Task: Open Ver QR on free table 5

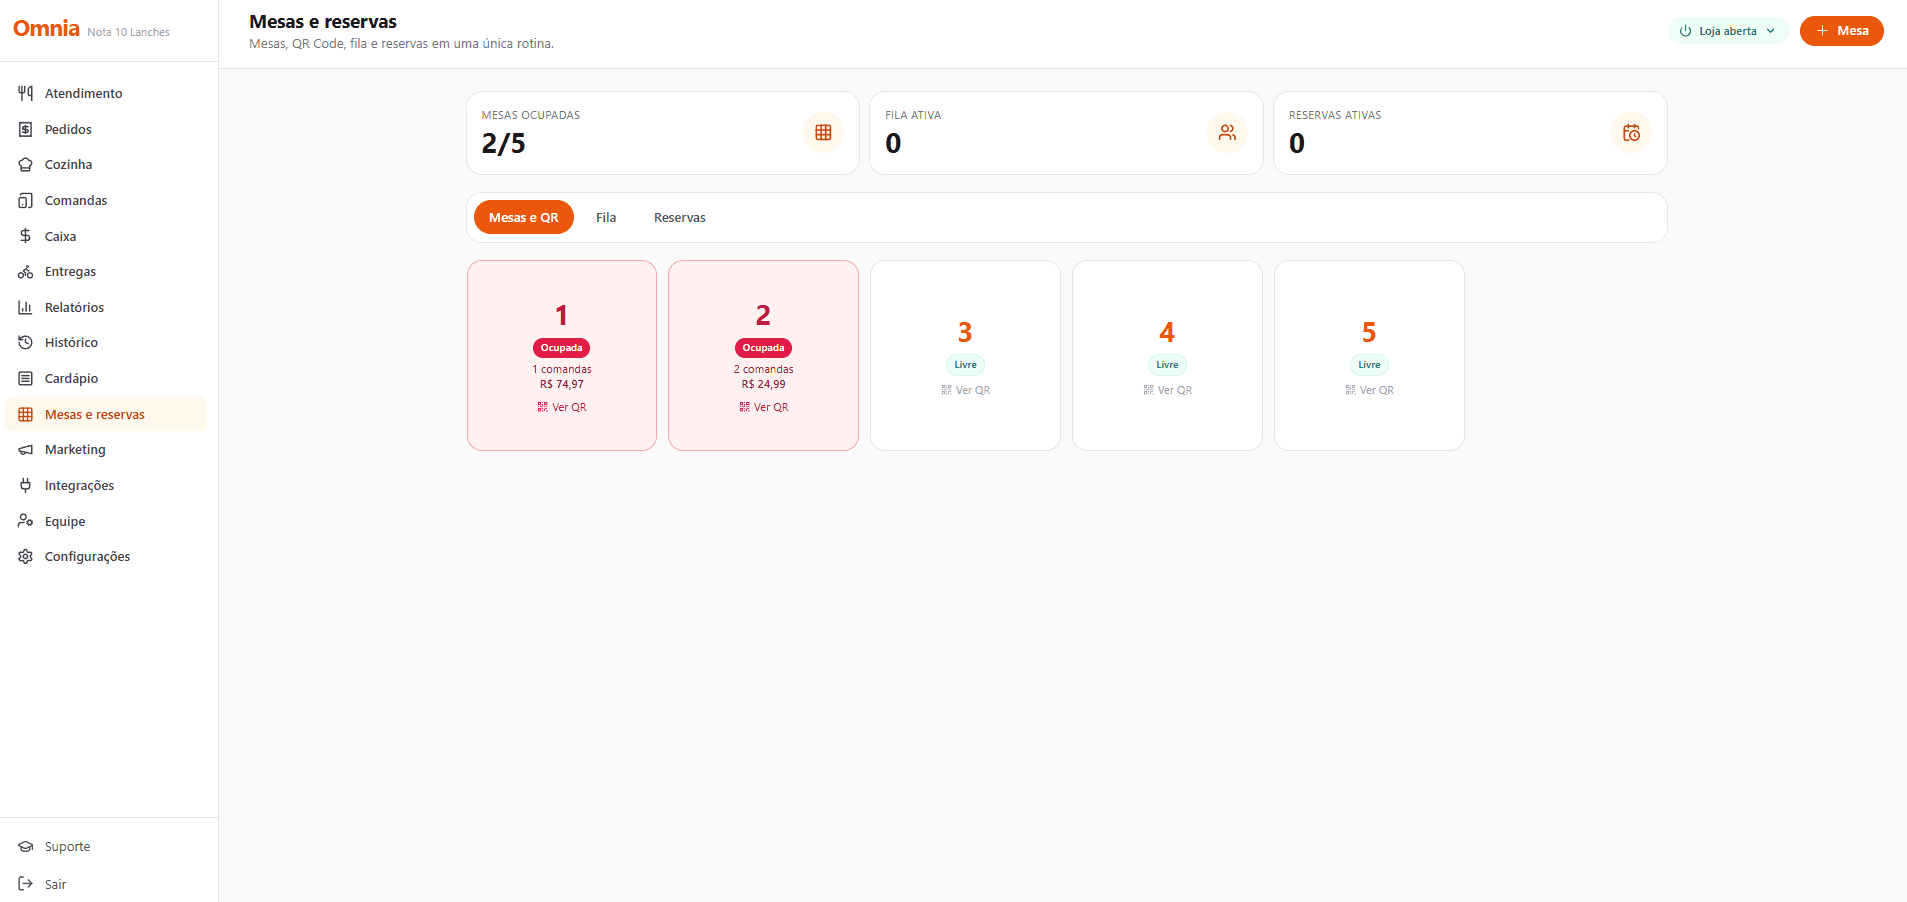Action: (1370, 390)
